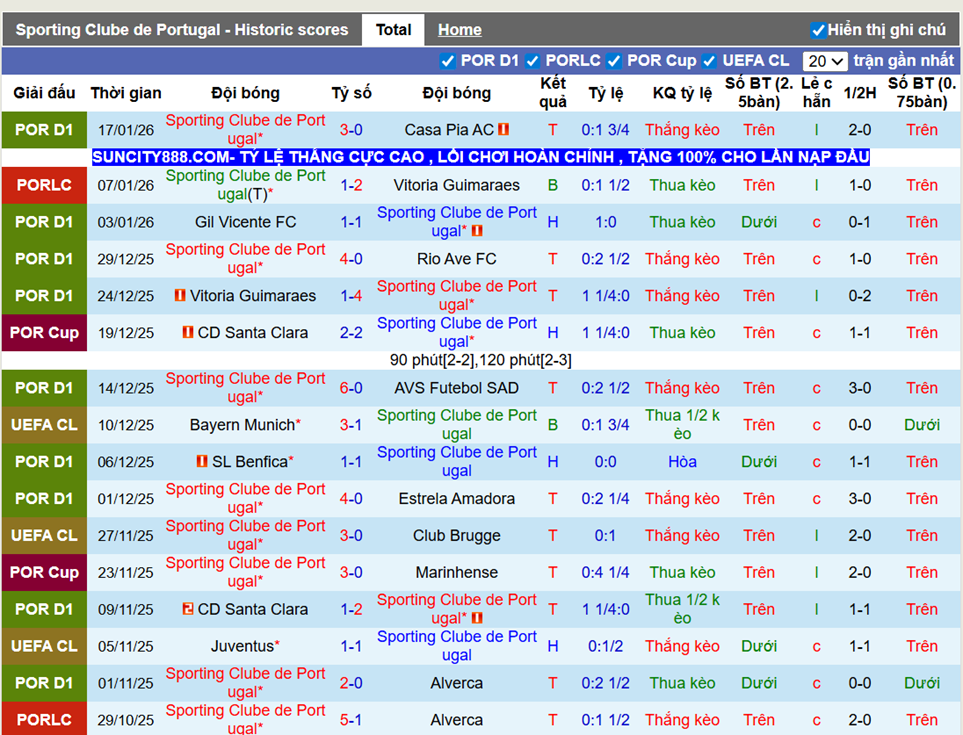
Task: Click Estrela Amadora team name
Action: coord(456,498)
